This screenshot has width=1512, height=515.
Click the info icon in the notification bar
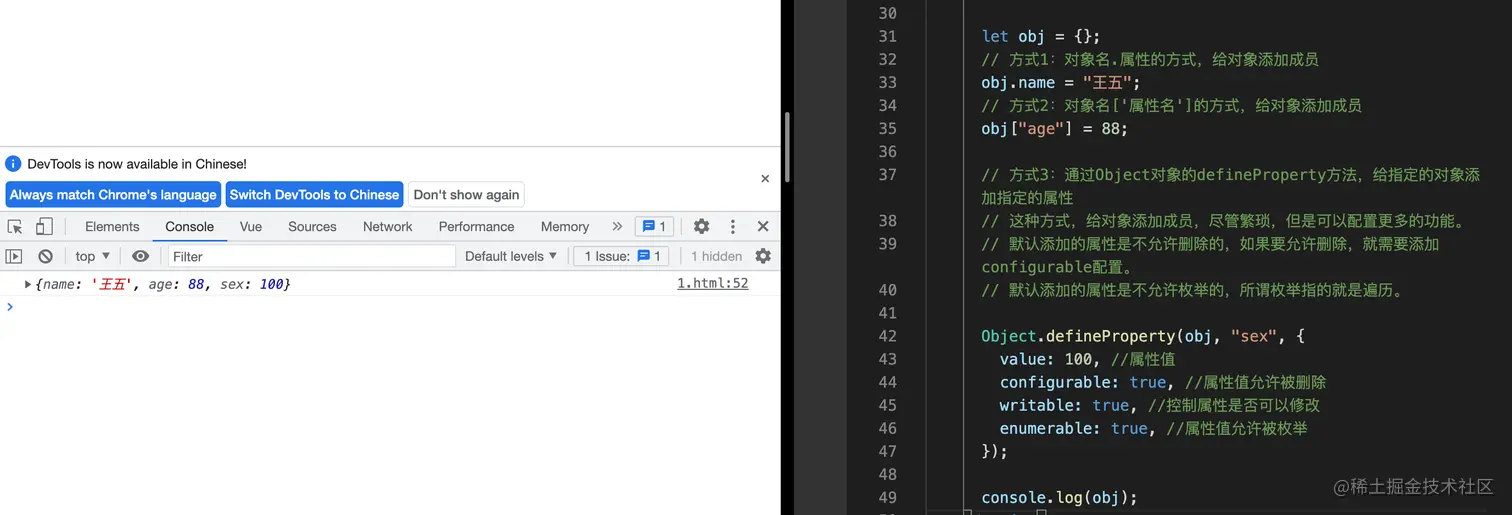pyautogui.click(x=13, y=164)
